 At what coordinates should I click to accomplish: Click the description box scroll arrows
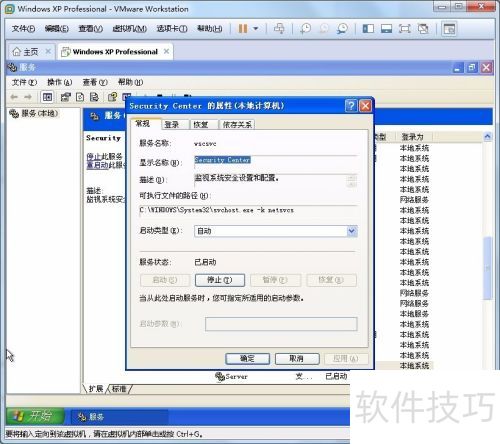point(352,180)
